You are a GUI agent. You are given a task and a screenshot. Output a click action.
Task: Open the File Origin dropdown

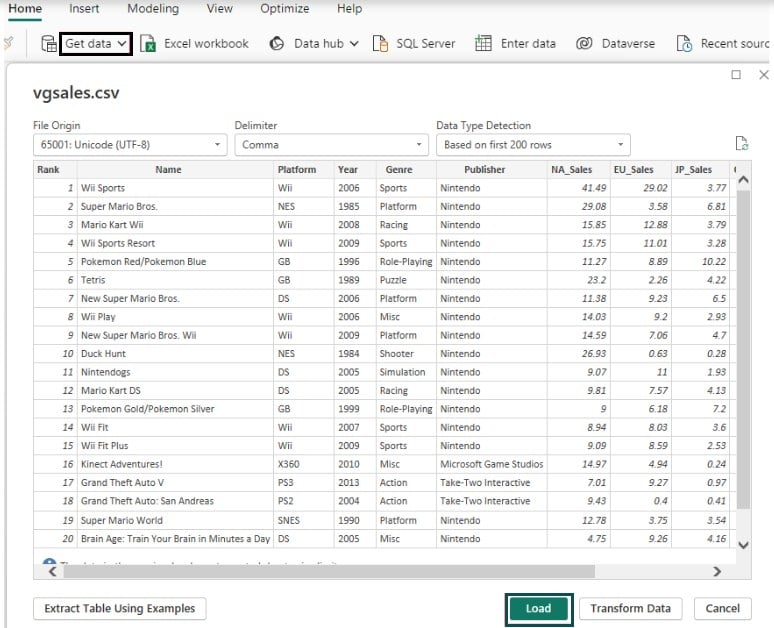[130, 145]
